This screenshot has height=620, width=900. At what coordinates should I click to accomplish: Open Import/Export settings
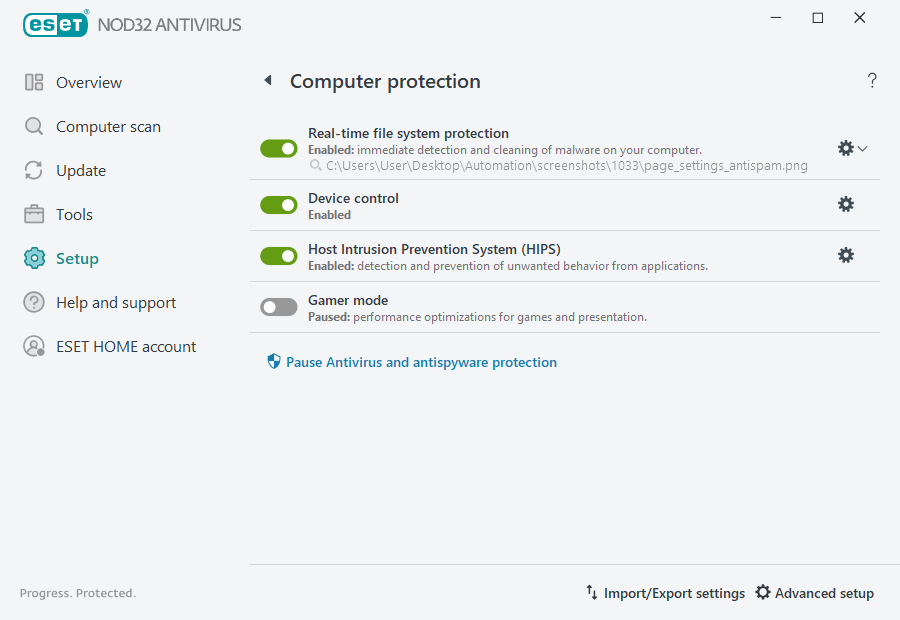click(x=665, y=593)
